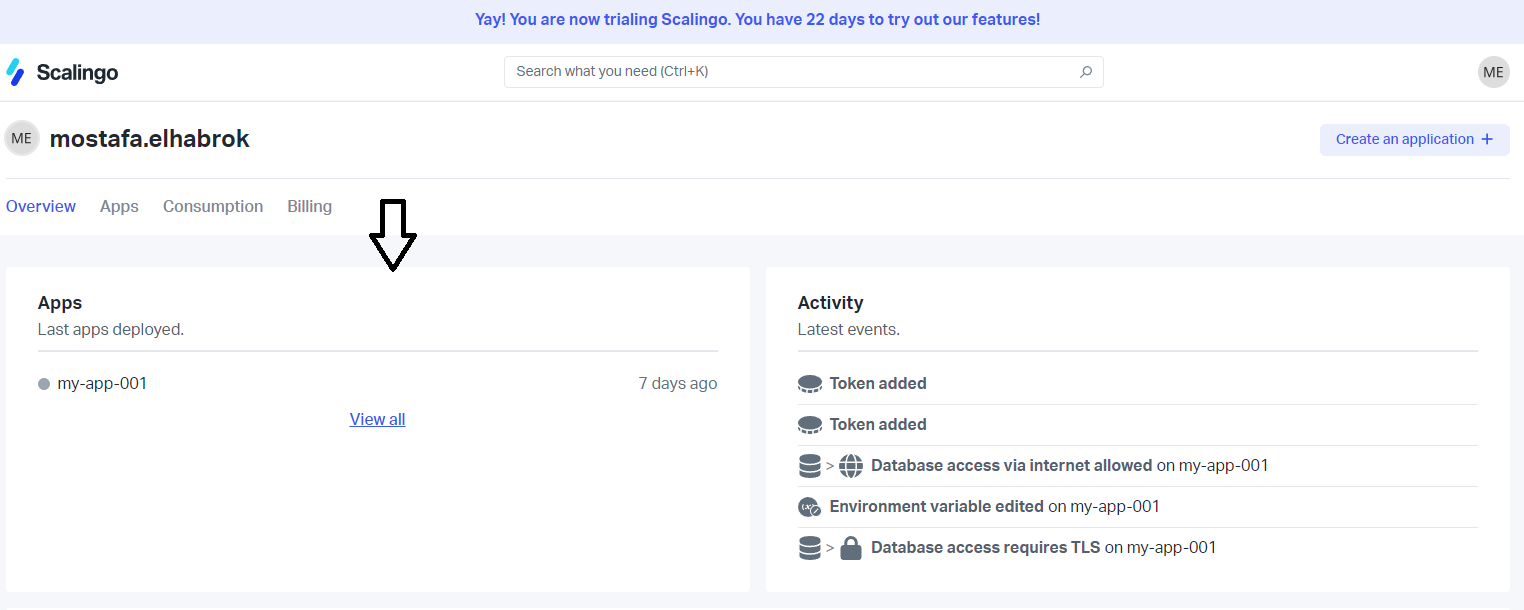Click the Create an application button

point(1414,139)
